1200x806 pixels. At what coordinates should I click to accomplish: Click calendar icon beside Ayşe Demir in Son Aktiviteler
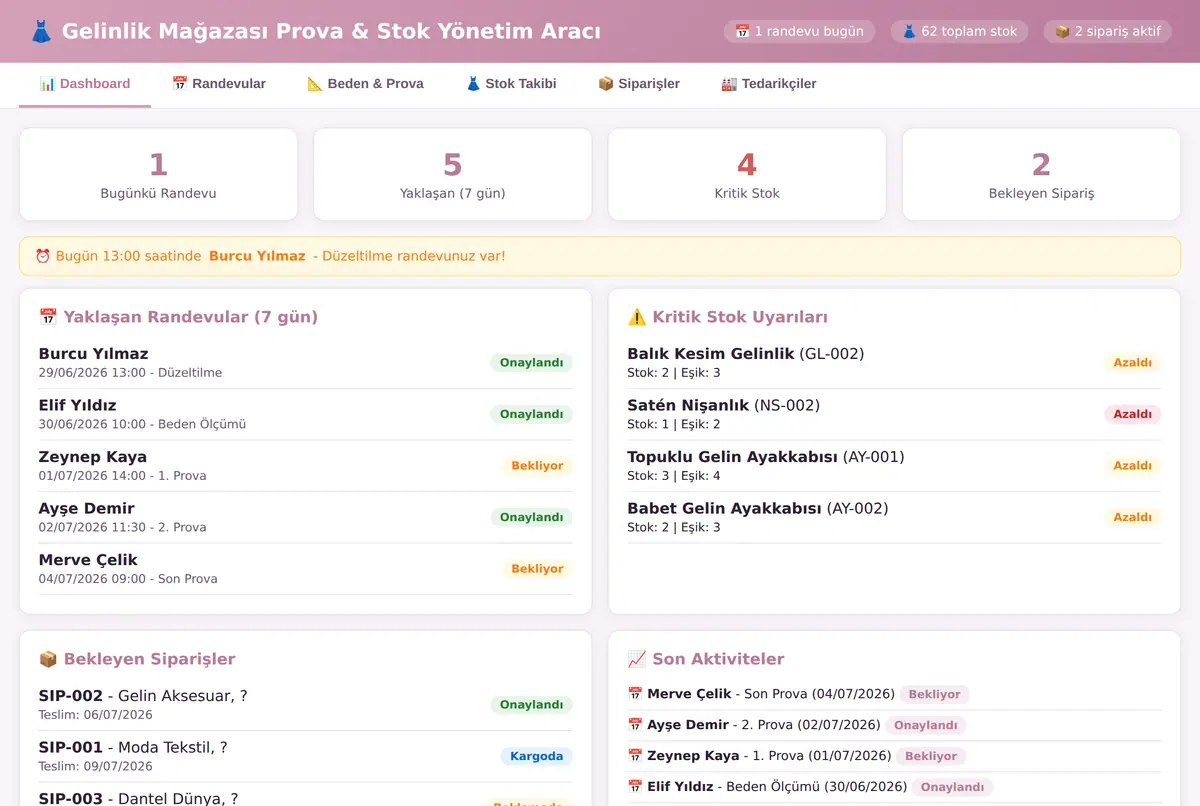click(x=635, y=725)
